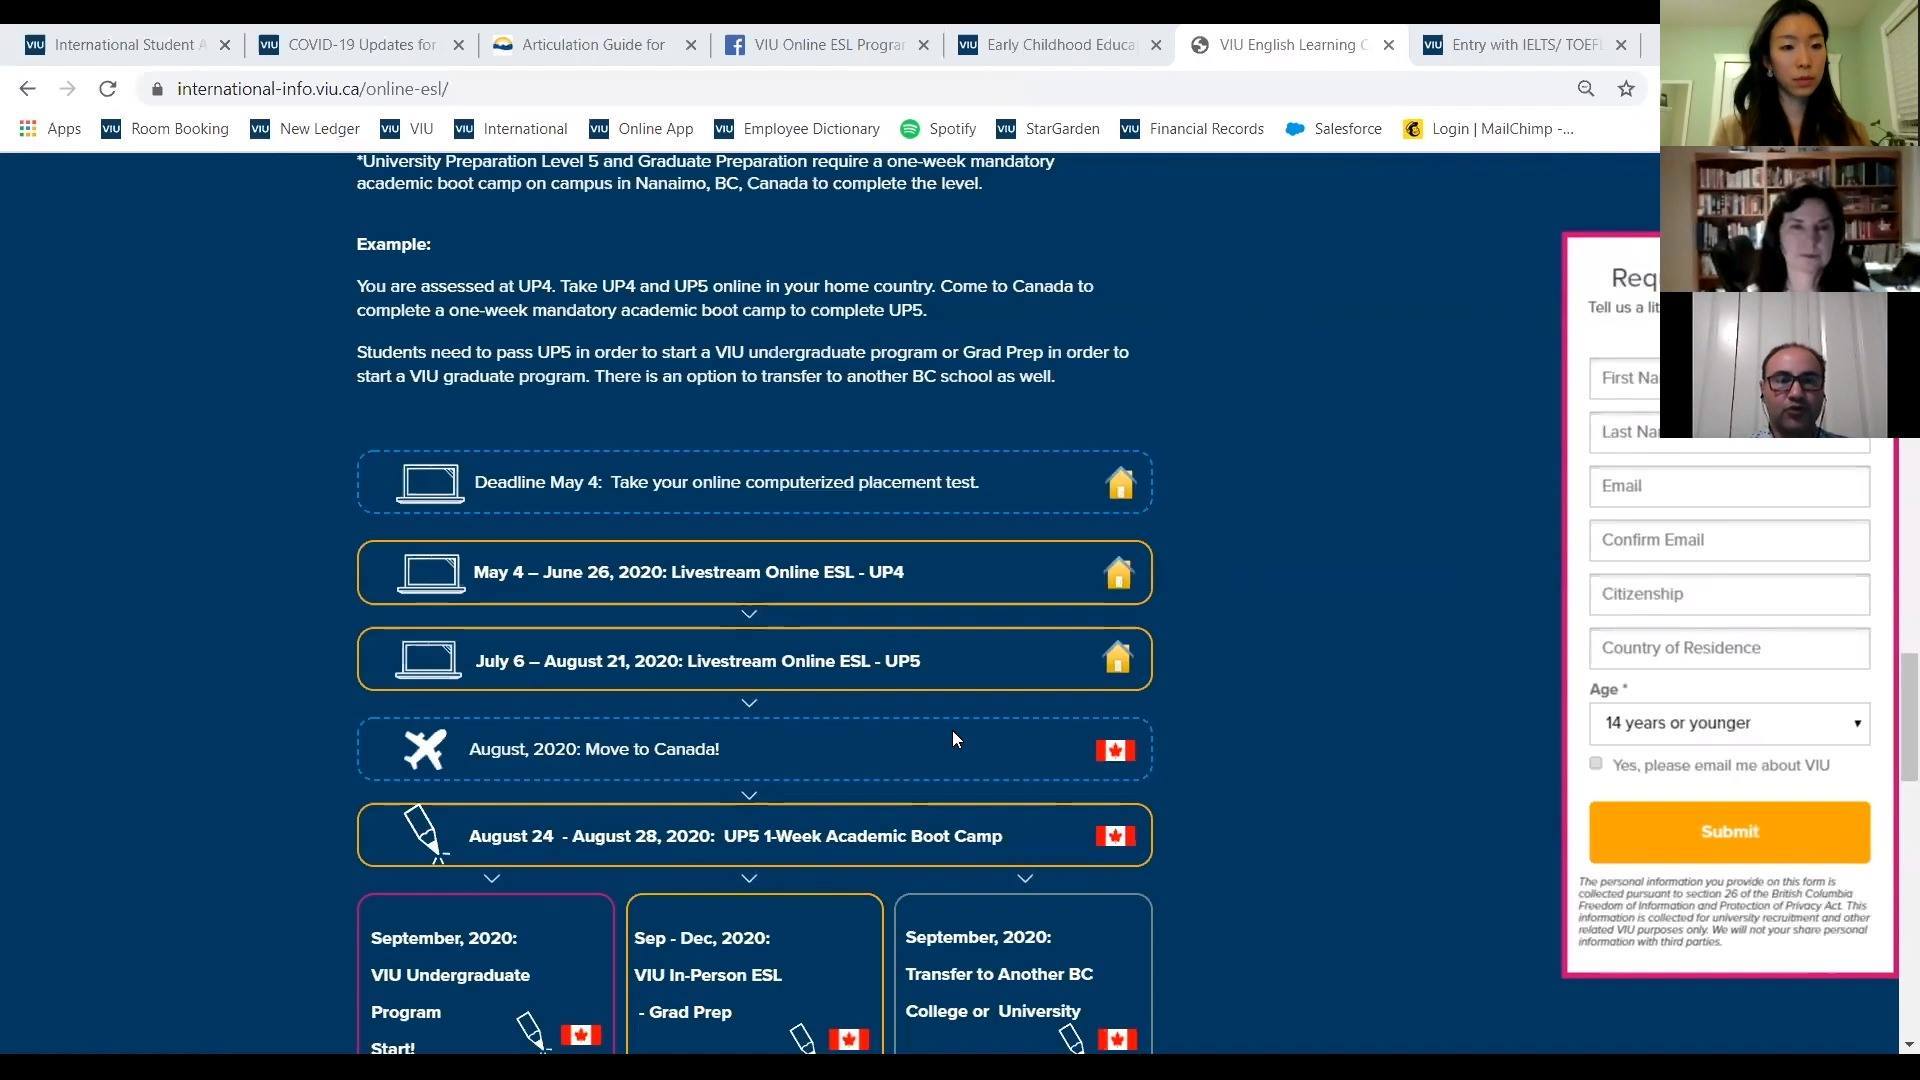The width and height of the screenshot is (1920, 1080).
Task: Click the laptop icon in placement test step
Action: tap(430, 483)
